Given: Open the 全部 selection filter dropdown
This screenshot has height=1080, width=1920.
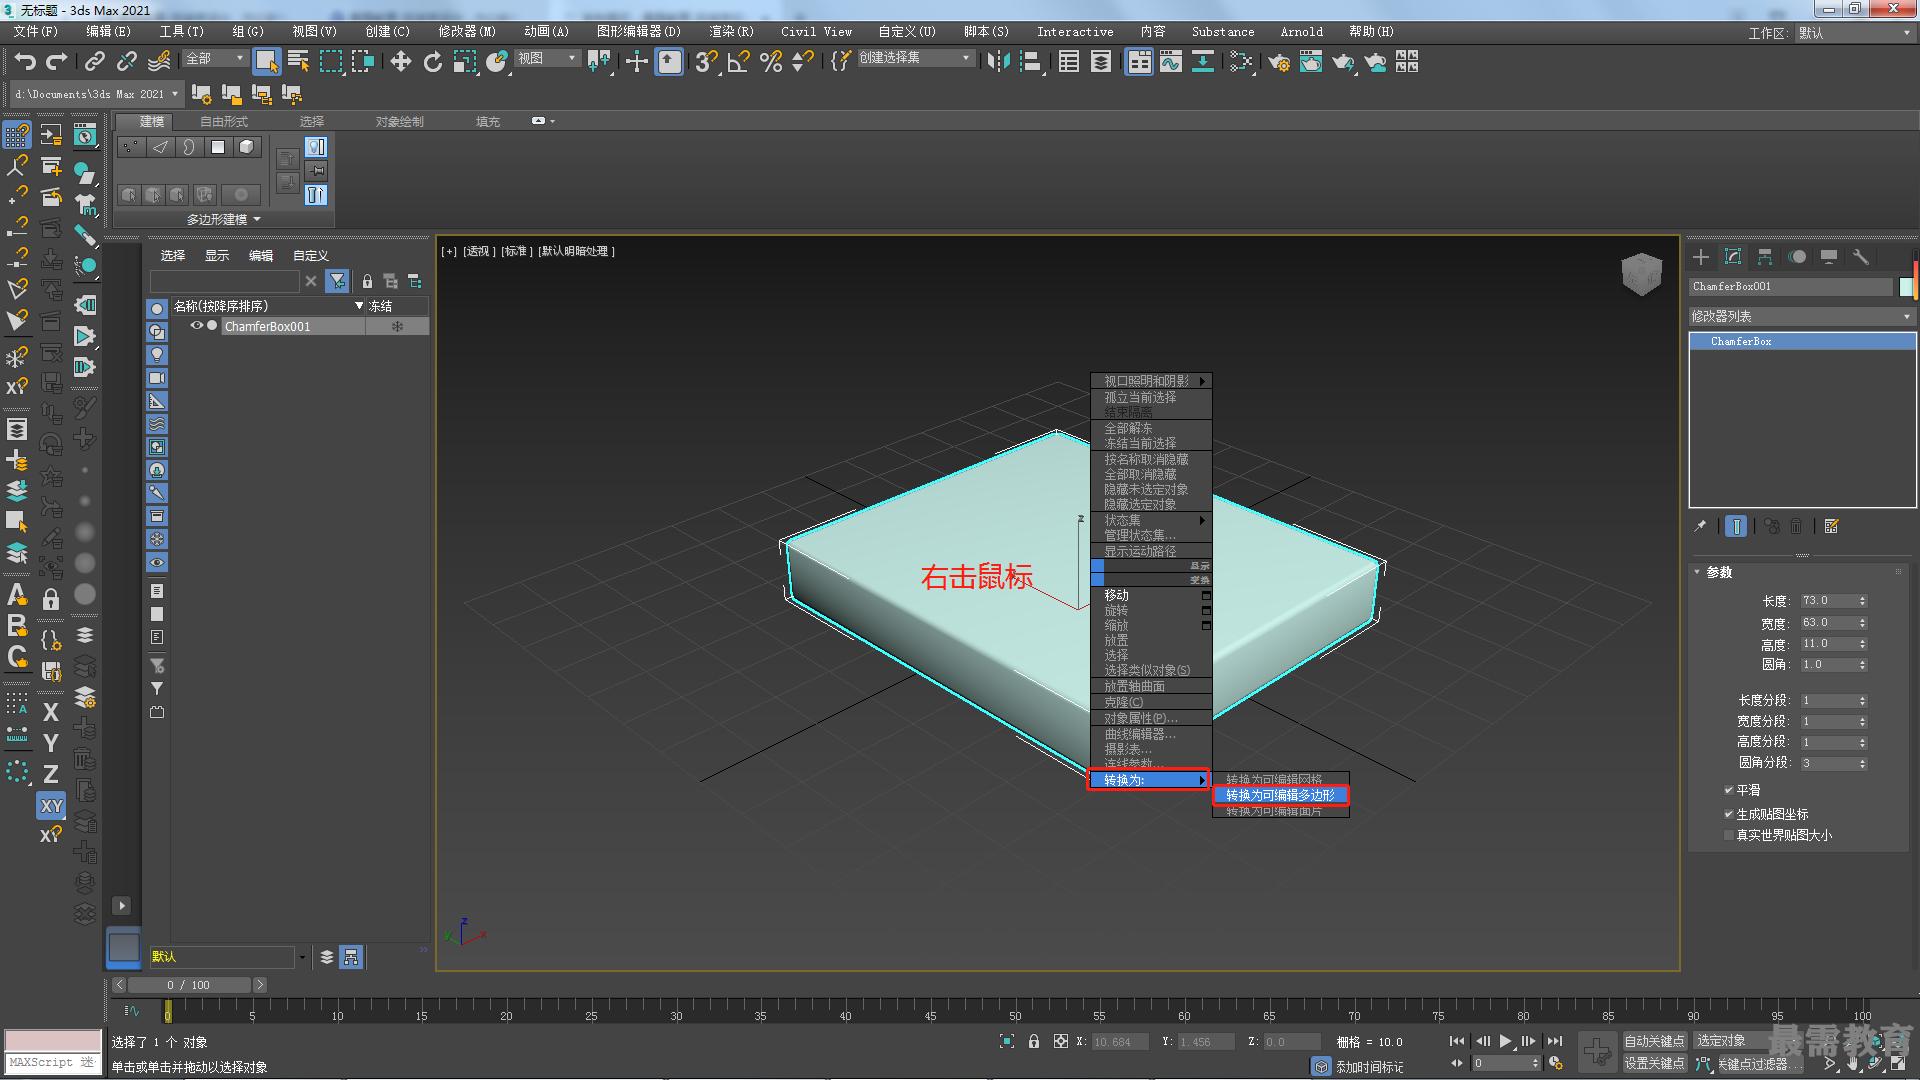Looking at the screenshot, I should [x=215, y=58].
